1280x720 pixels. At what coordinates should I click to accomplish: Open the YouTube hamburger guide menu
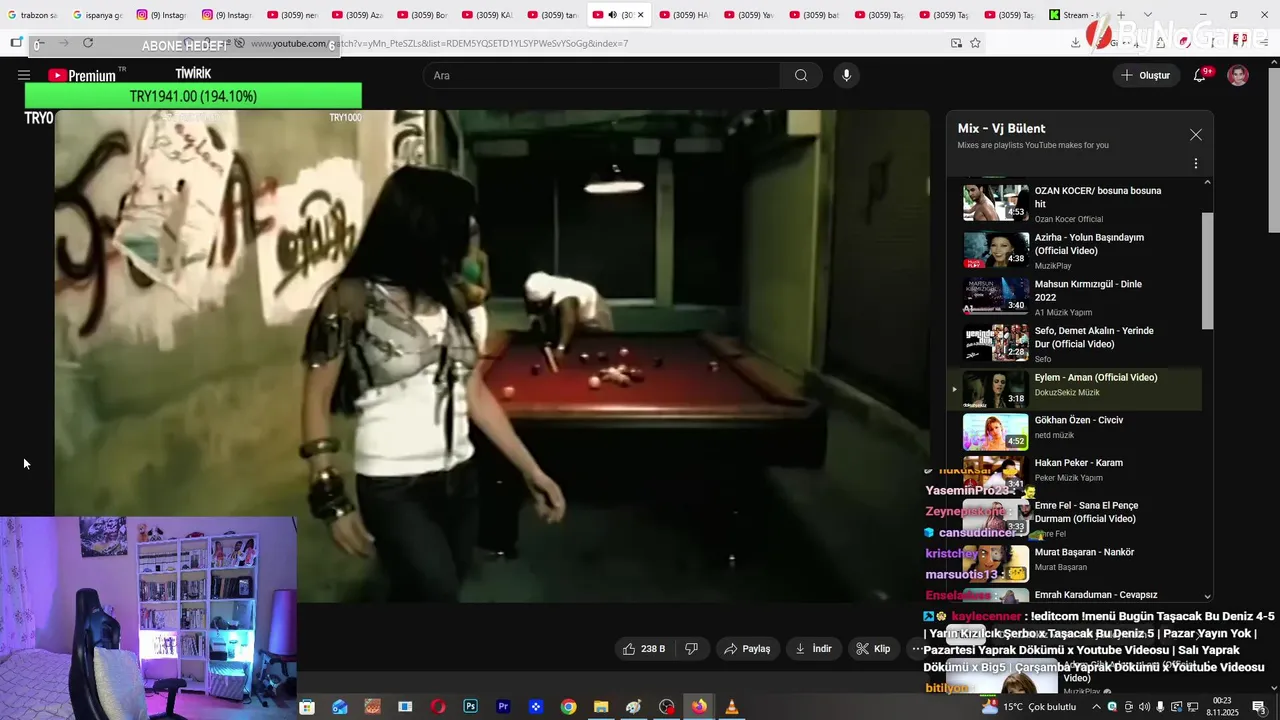click(x=23, y=75)
